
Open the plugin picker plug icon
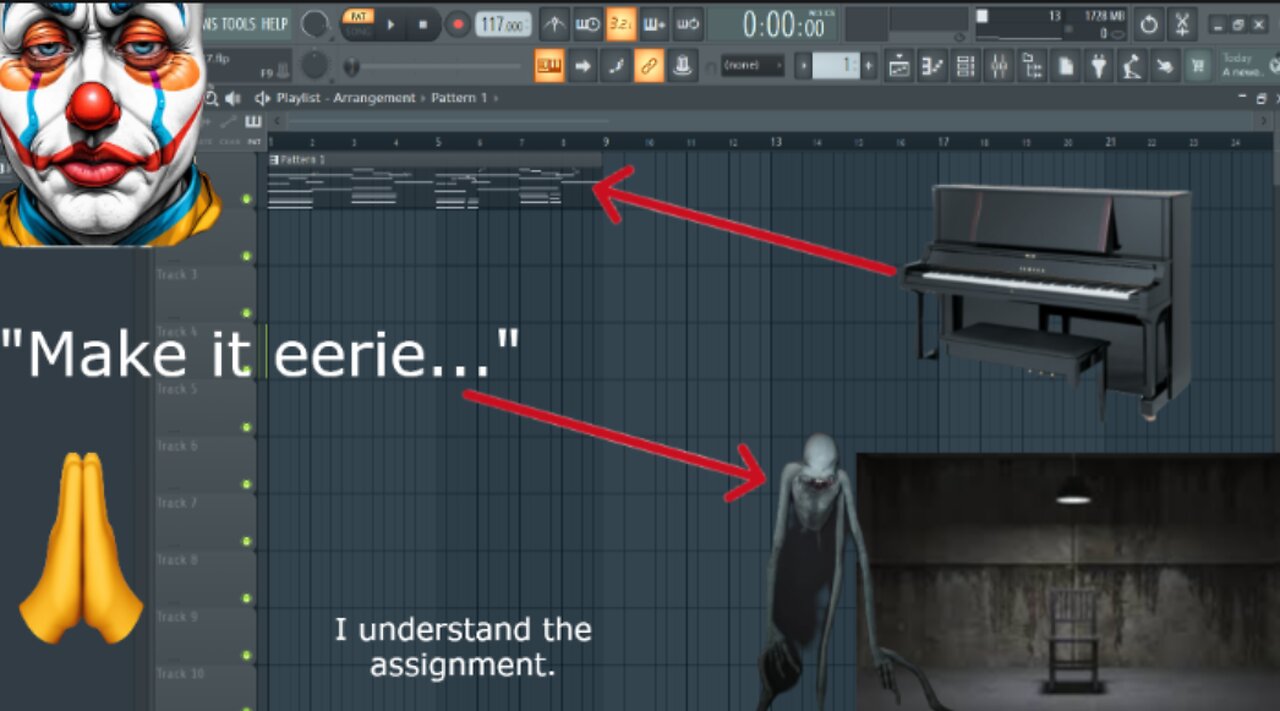point(1099,66)
